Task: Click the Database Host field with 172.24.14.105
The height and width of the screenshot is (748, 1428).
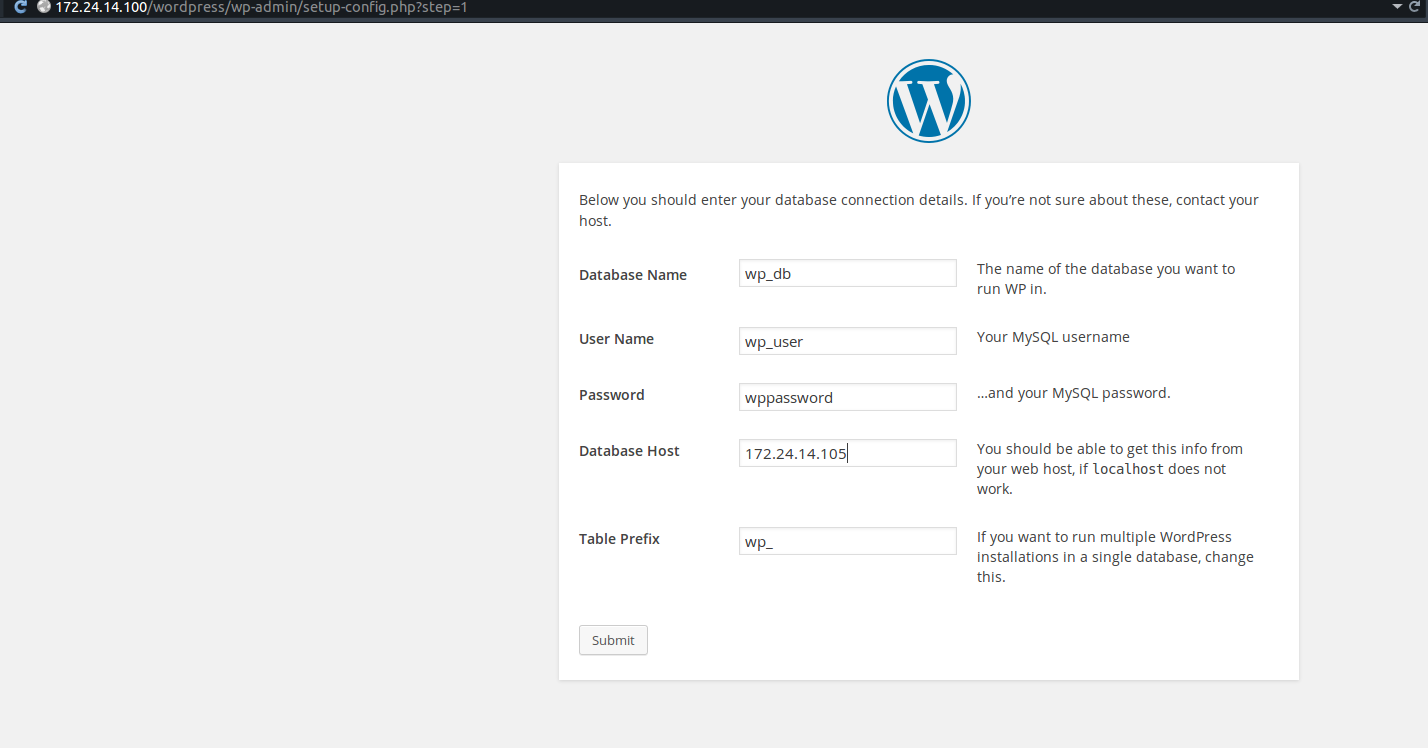Action: click(848, 453)
